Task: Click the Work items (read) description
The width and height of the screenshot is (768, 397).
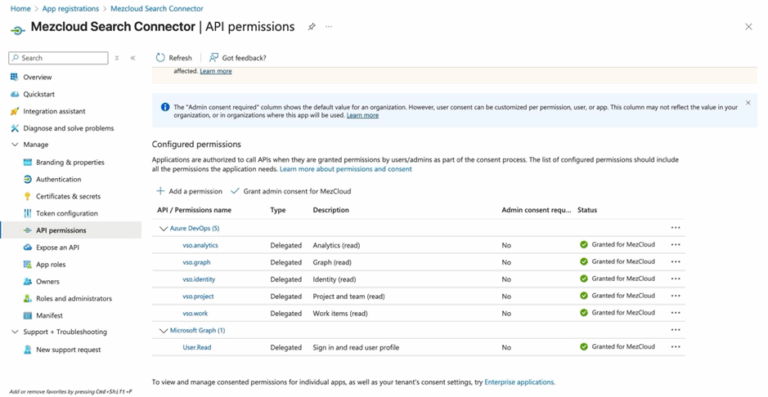Action: (x=340, y=313)
